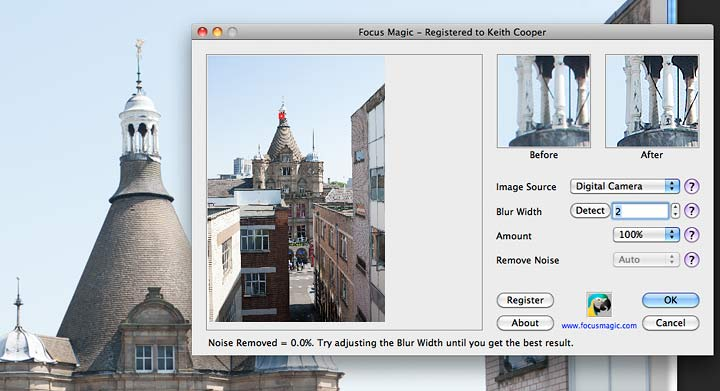Click the Detect blur width button
This screenshot has height=391, width=720.
point(590,211)
